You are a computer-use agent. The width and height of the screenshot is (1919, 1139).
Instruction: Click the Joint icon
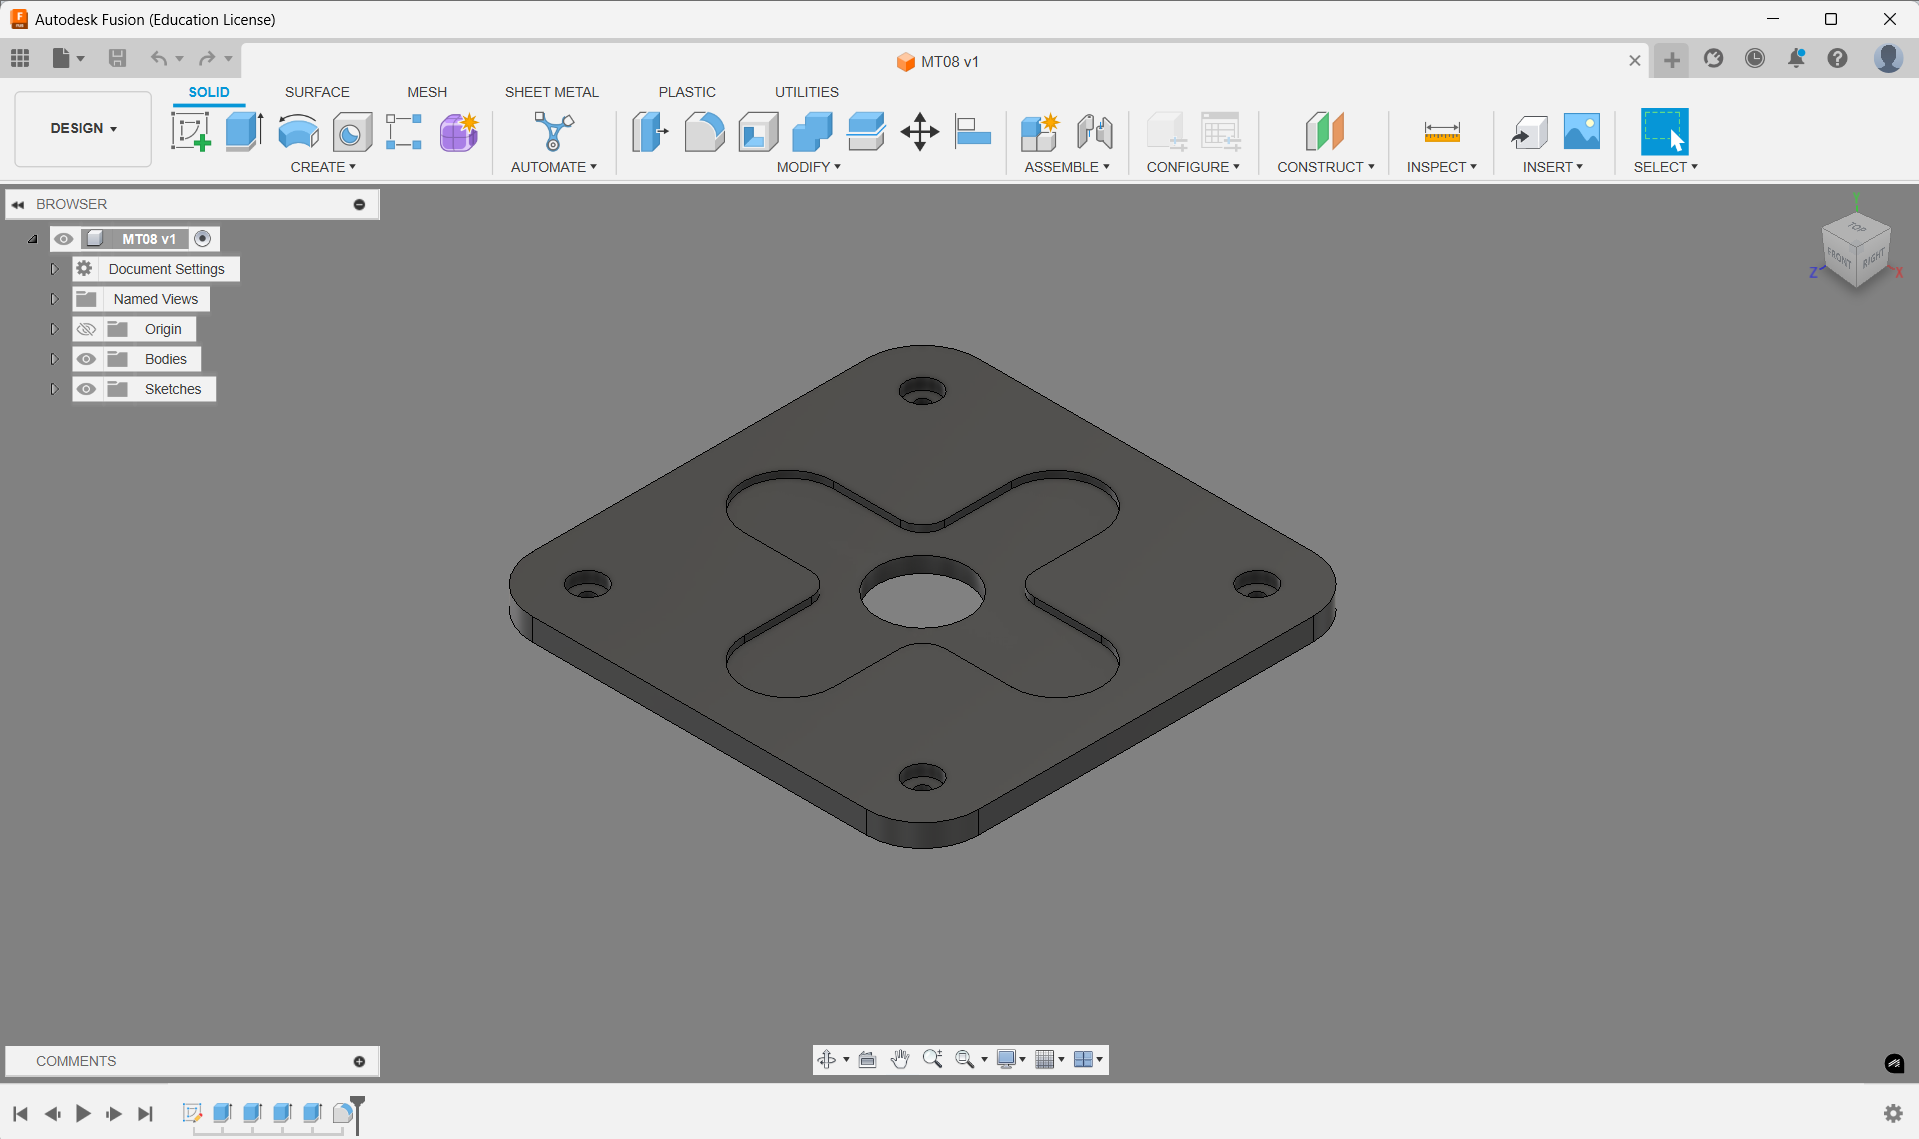[1095, 131]
